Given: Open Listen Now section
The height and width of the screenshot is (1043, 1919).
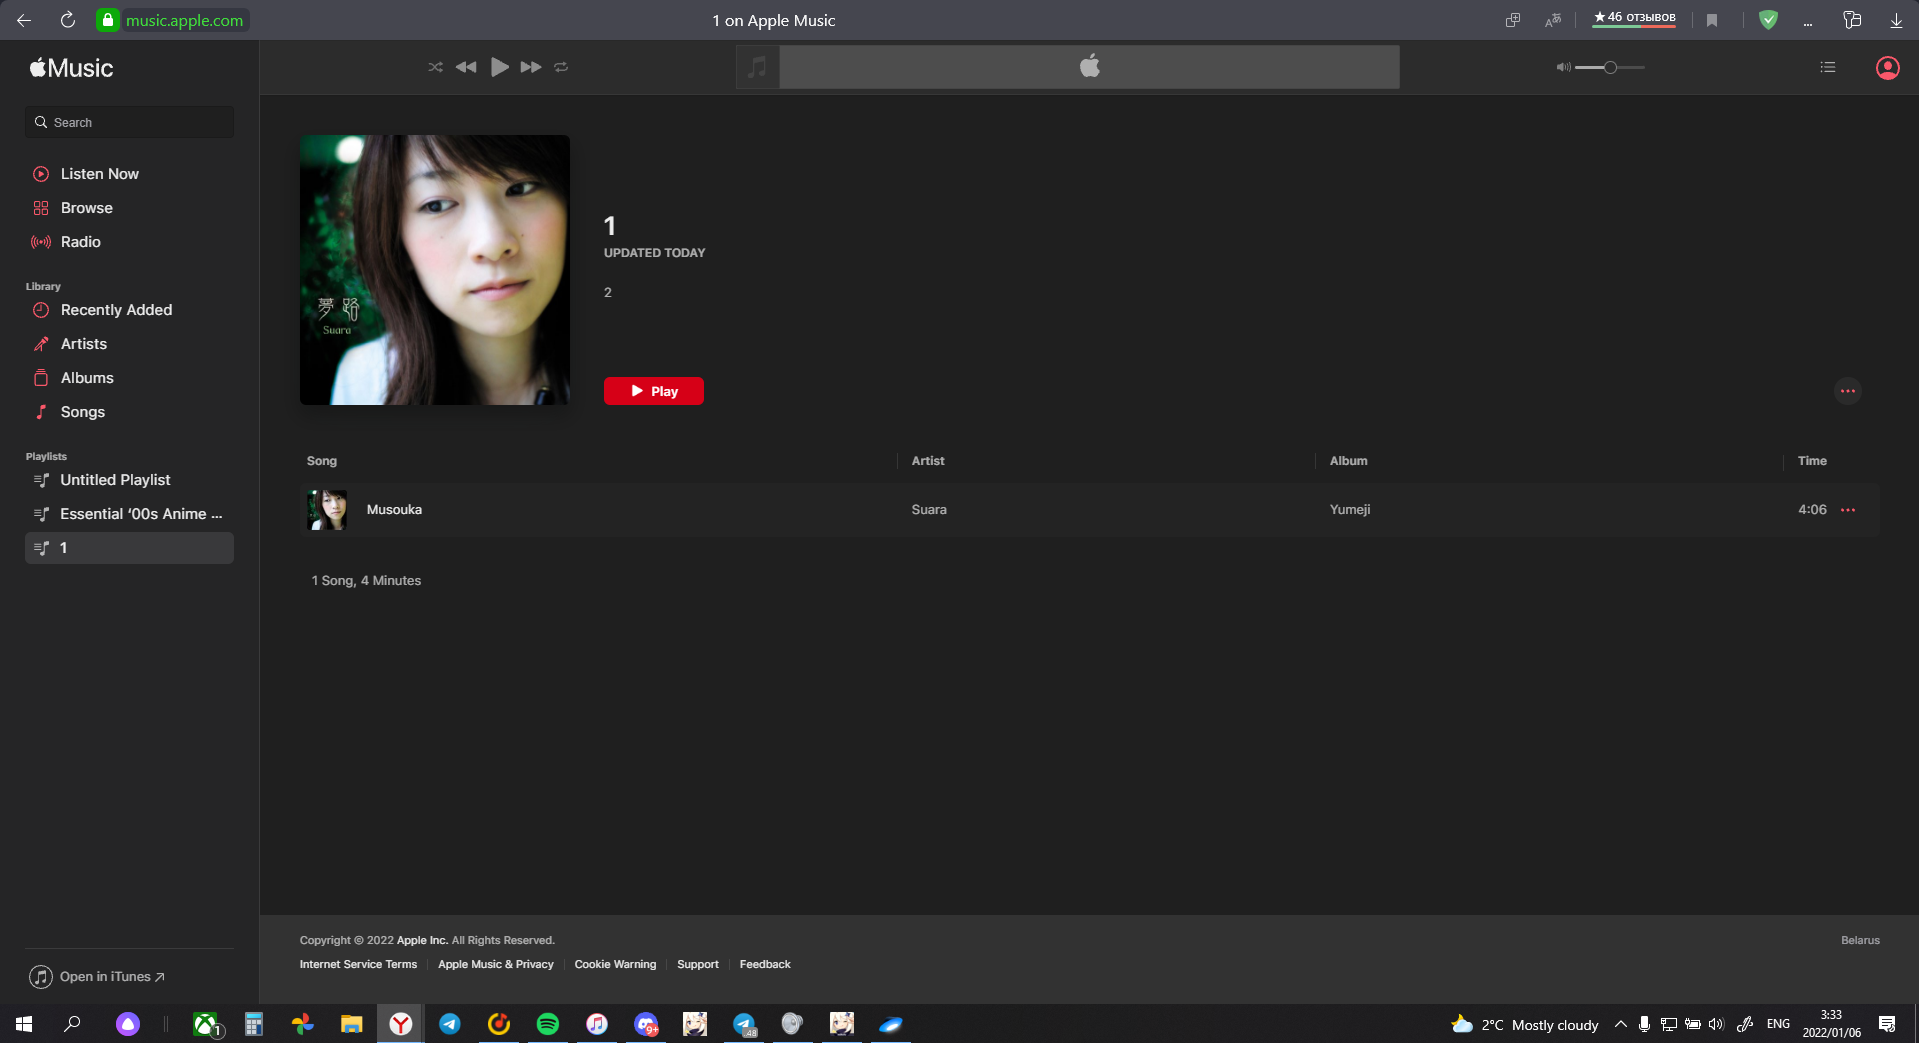Looking at the screenshot, I should point(99,174).
